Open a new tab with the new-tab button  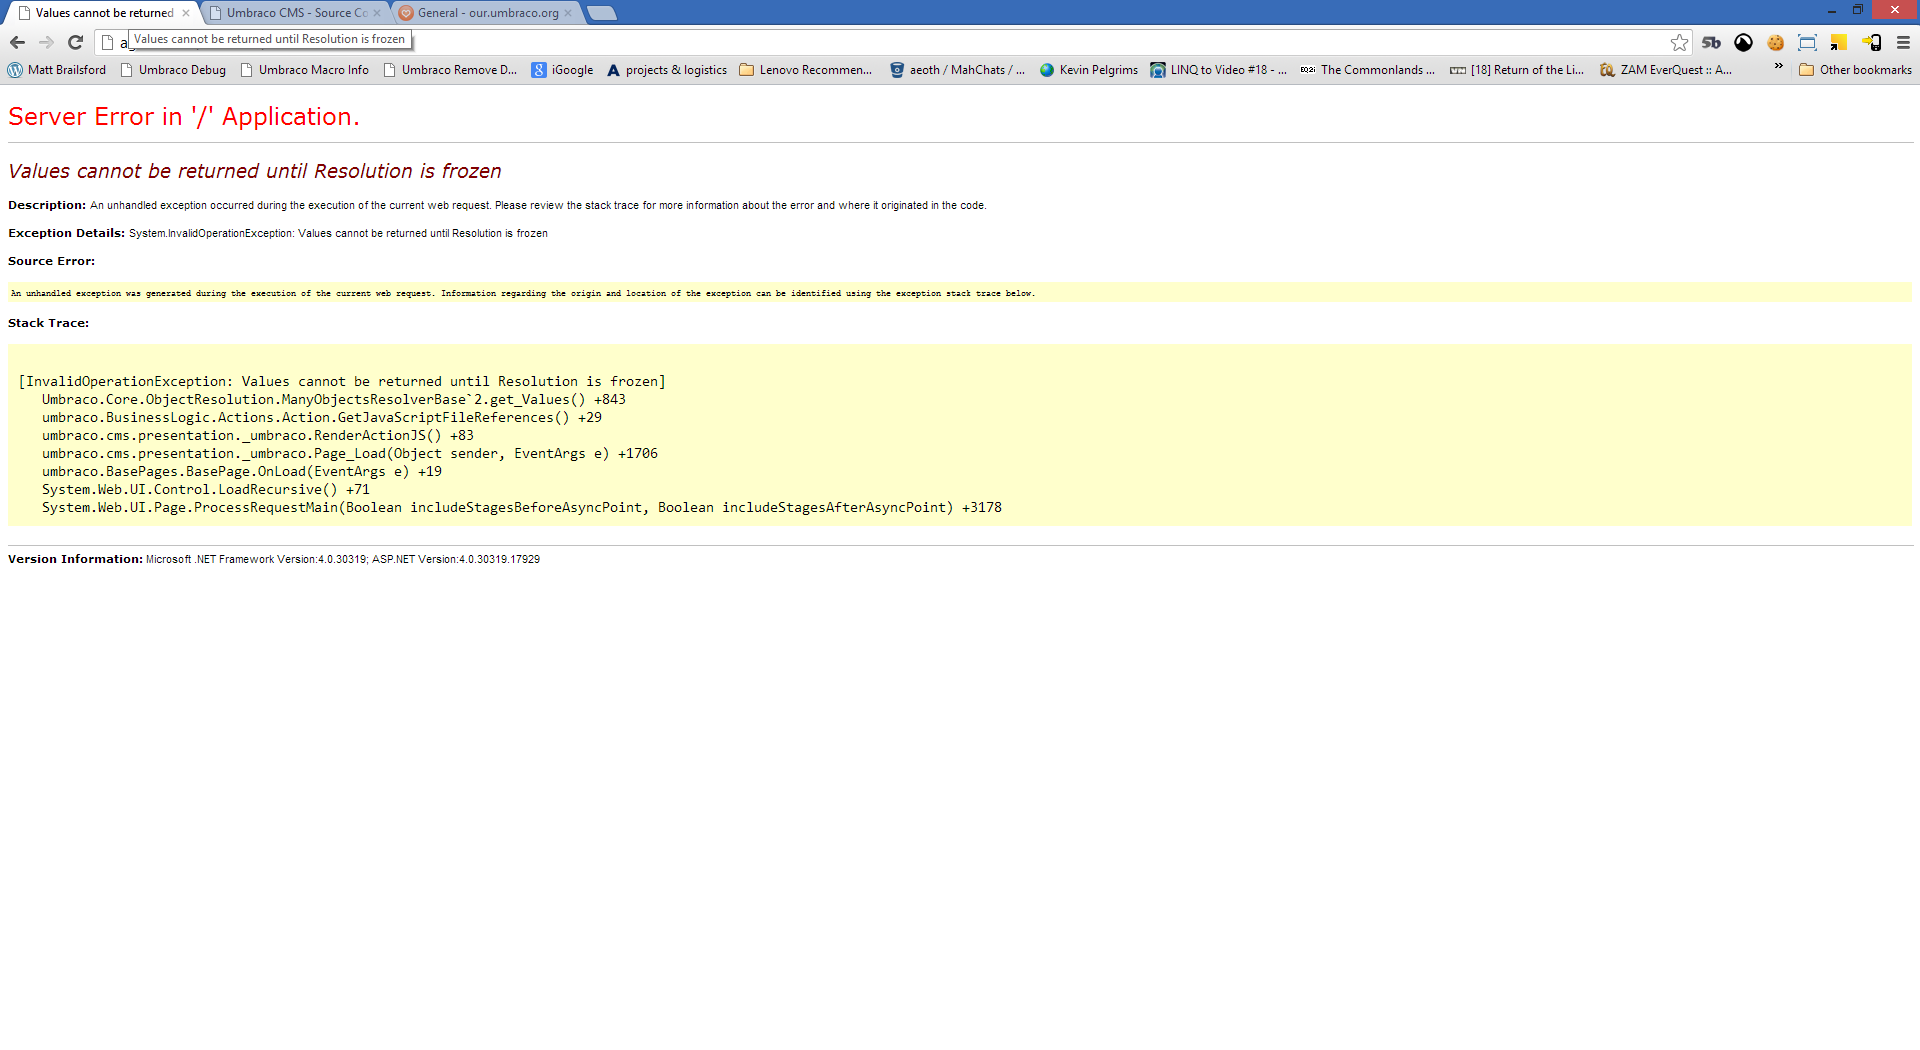tap(601, 13)
